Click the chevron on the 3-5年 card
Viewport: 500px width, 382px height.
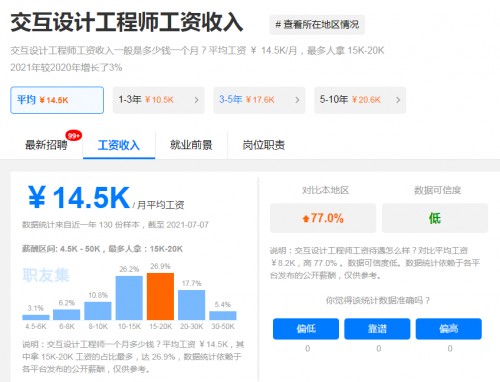click(297, 100)
